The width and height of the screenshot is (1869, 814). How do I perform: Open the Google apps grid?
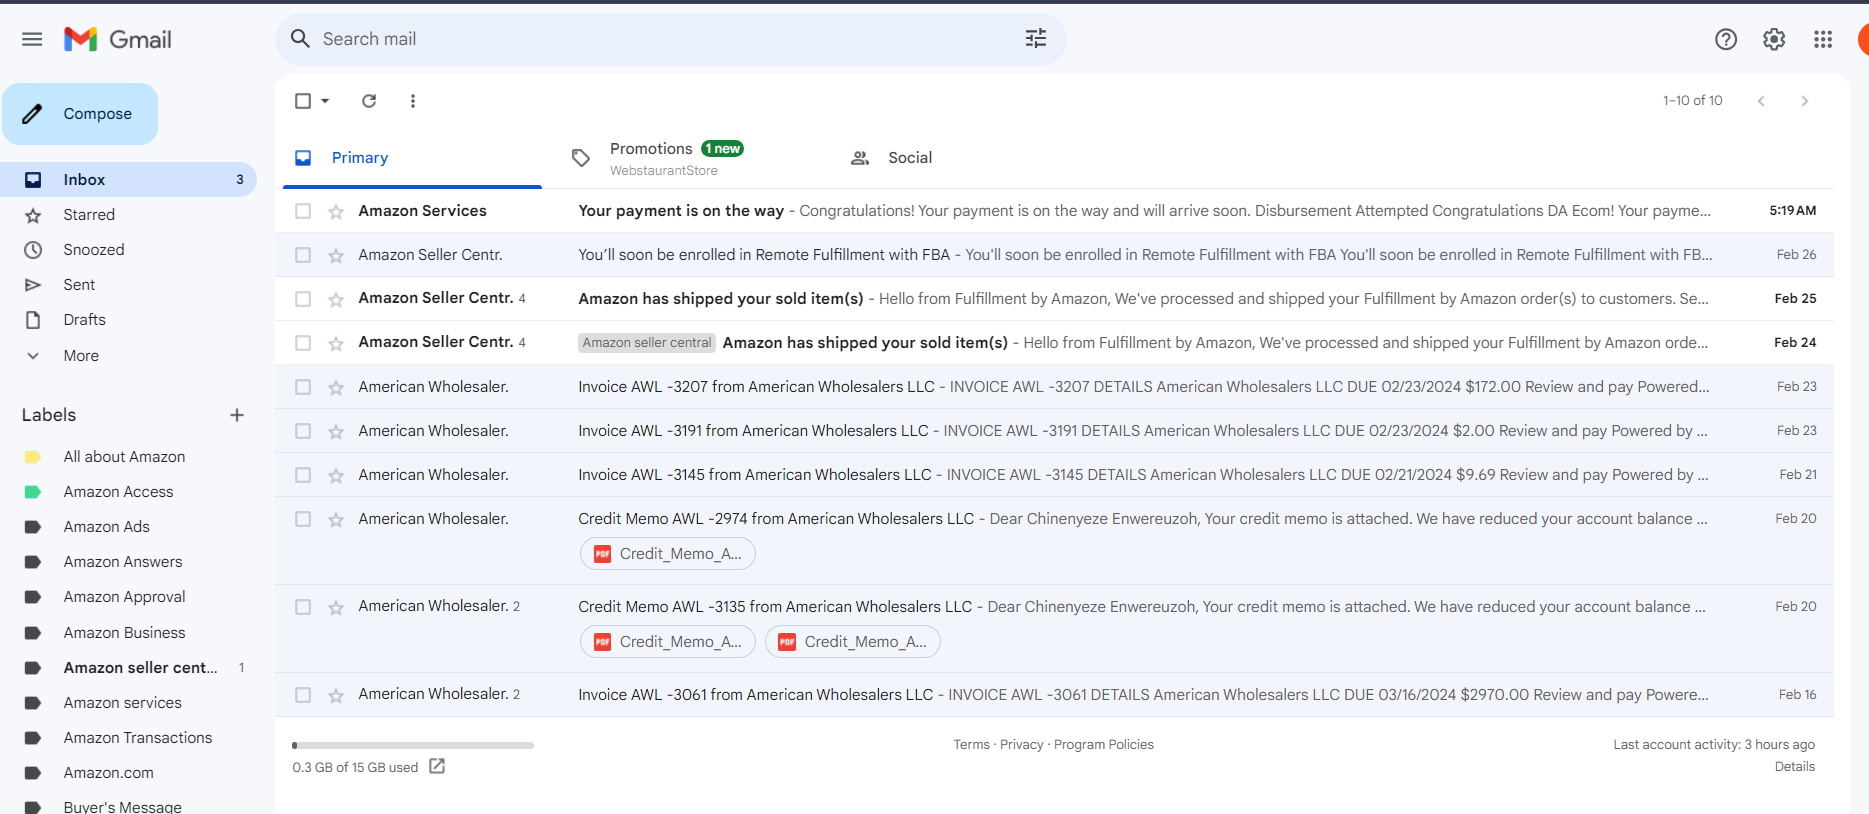[1823, 39]
